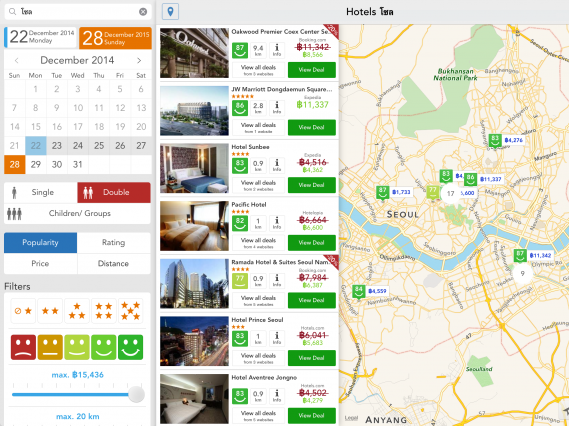Select check-in date 22 December 2014 box
The height and width of the screenshot is (426, 569).
[40, 37]
